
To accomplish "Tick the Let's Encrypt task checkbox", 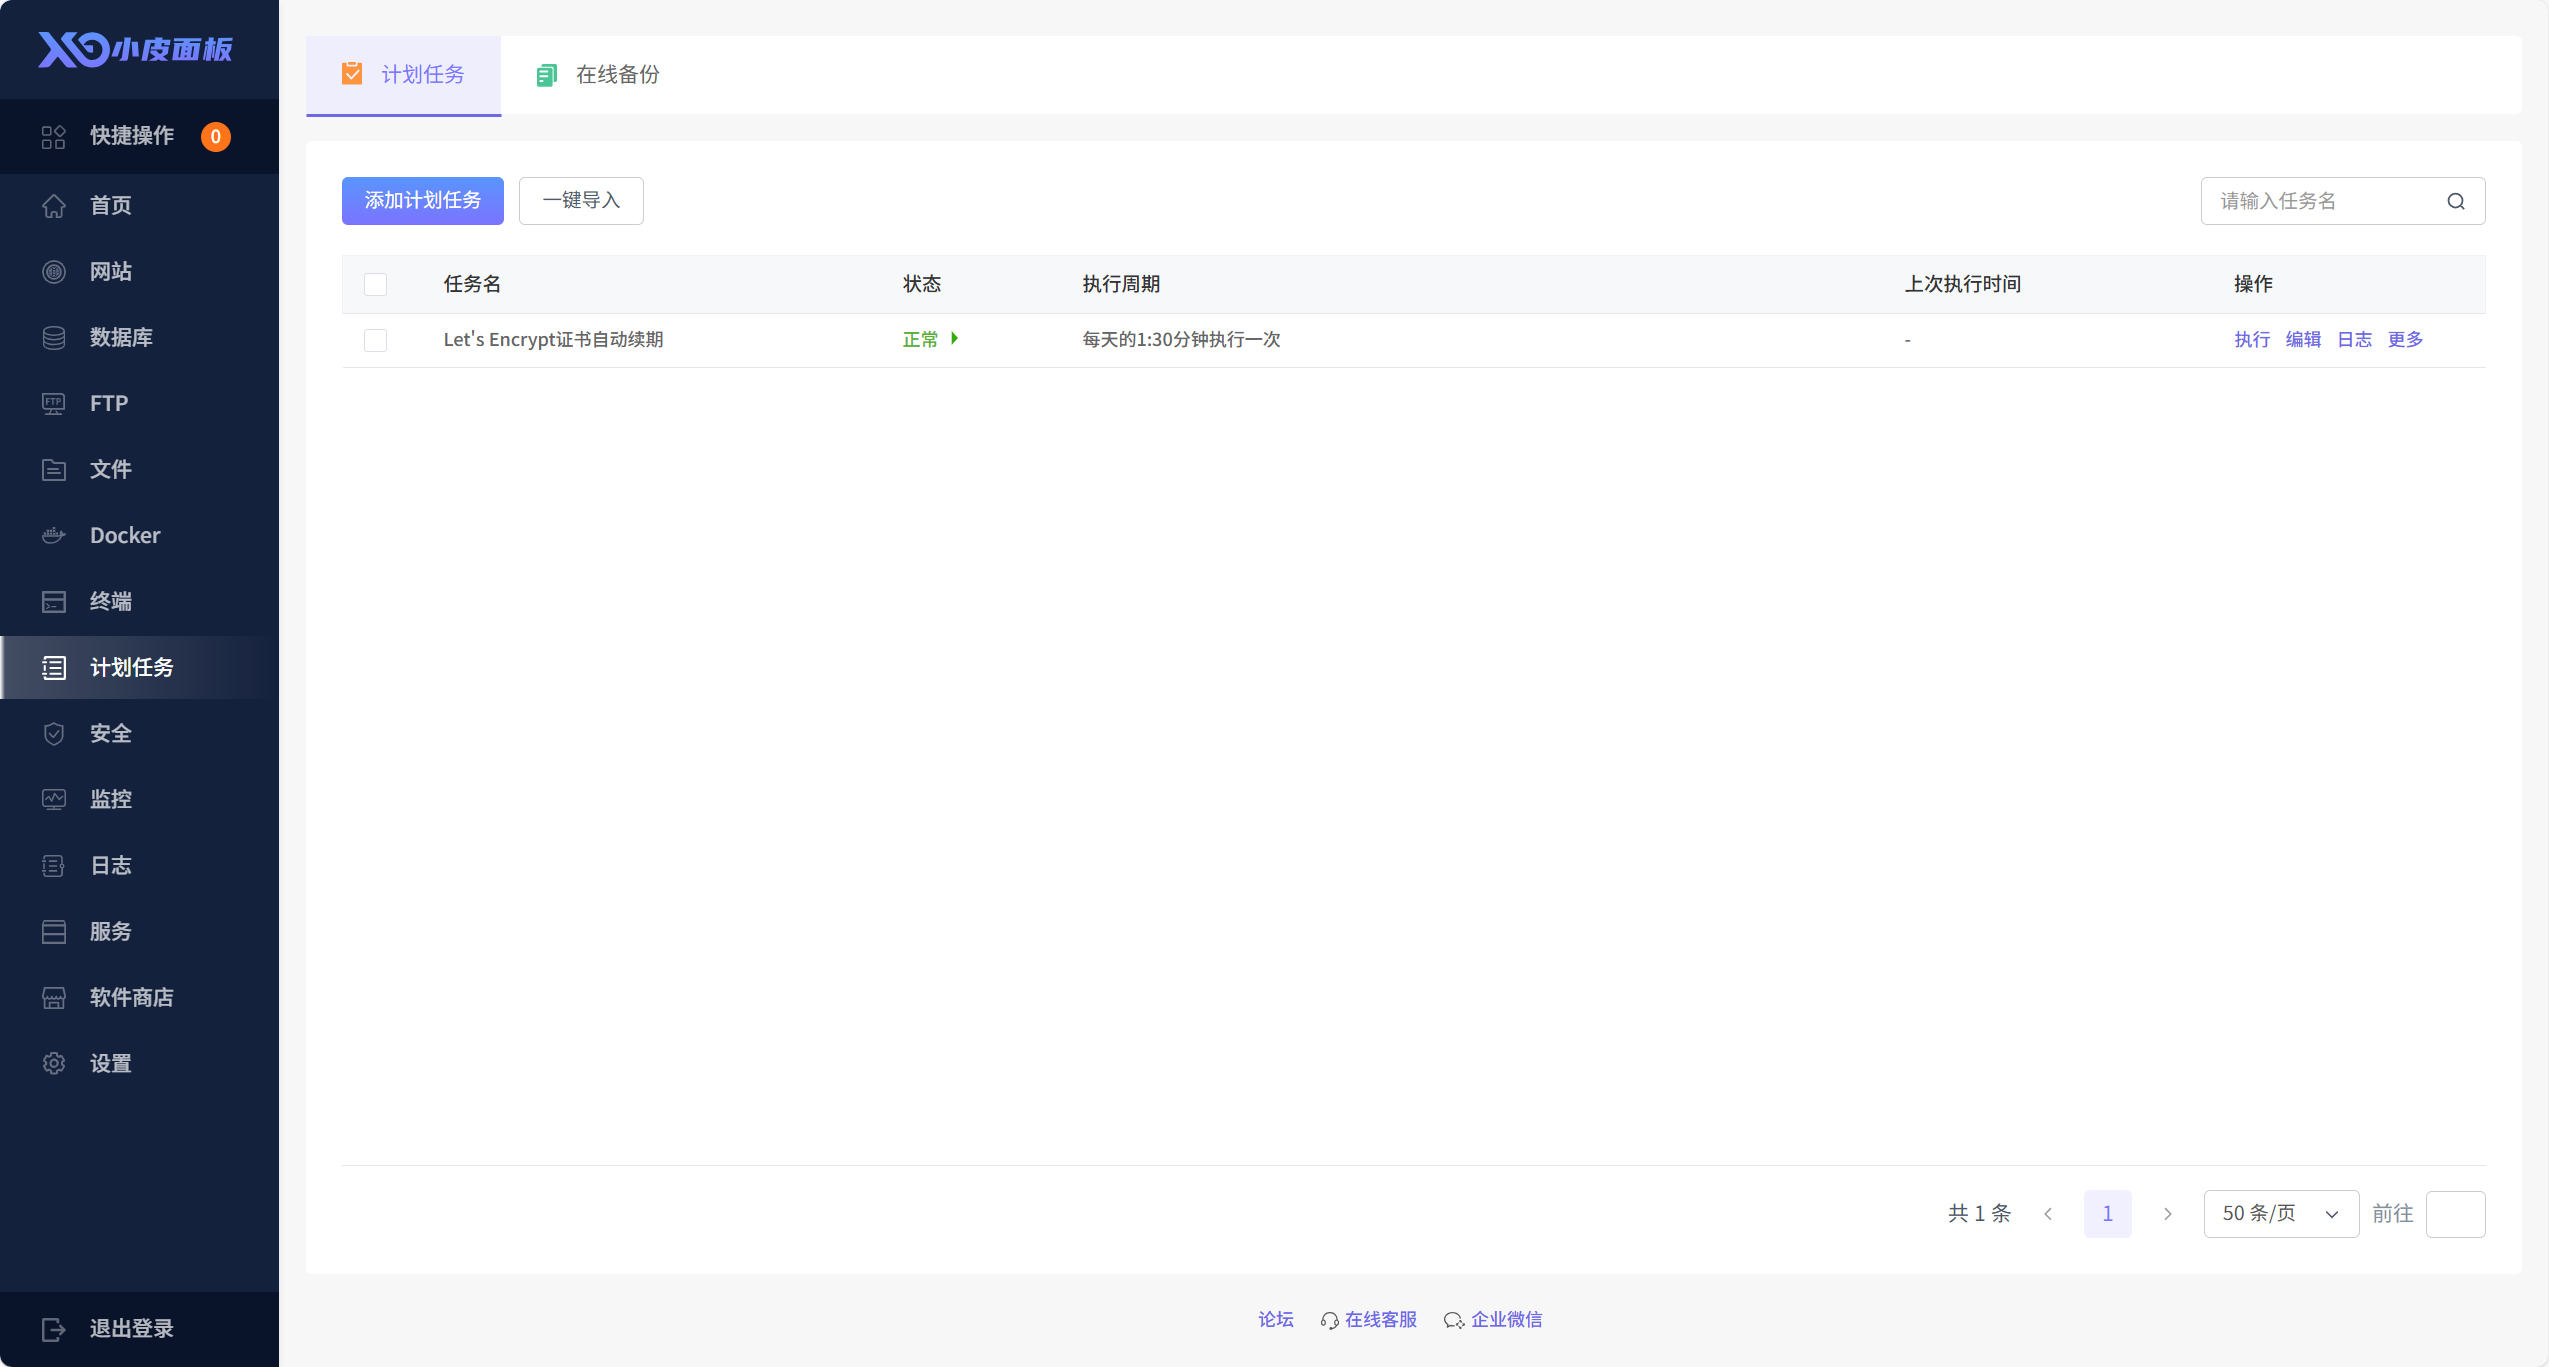I will tap(375, 340).
